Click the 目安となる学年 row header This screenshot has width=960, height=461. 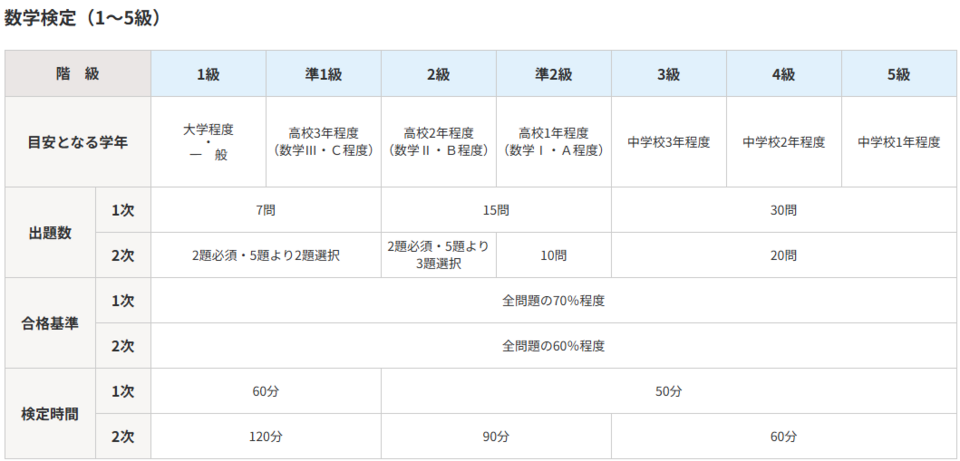tap(77, 142)
